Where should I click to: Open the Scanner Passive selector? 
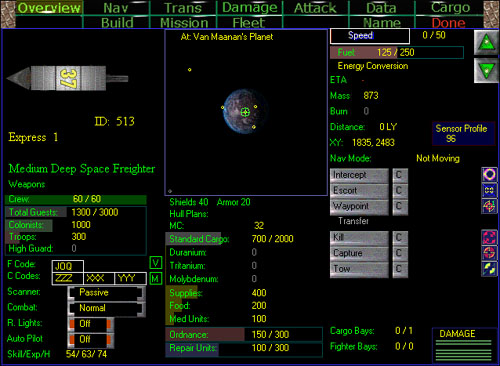click(106, 293)
